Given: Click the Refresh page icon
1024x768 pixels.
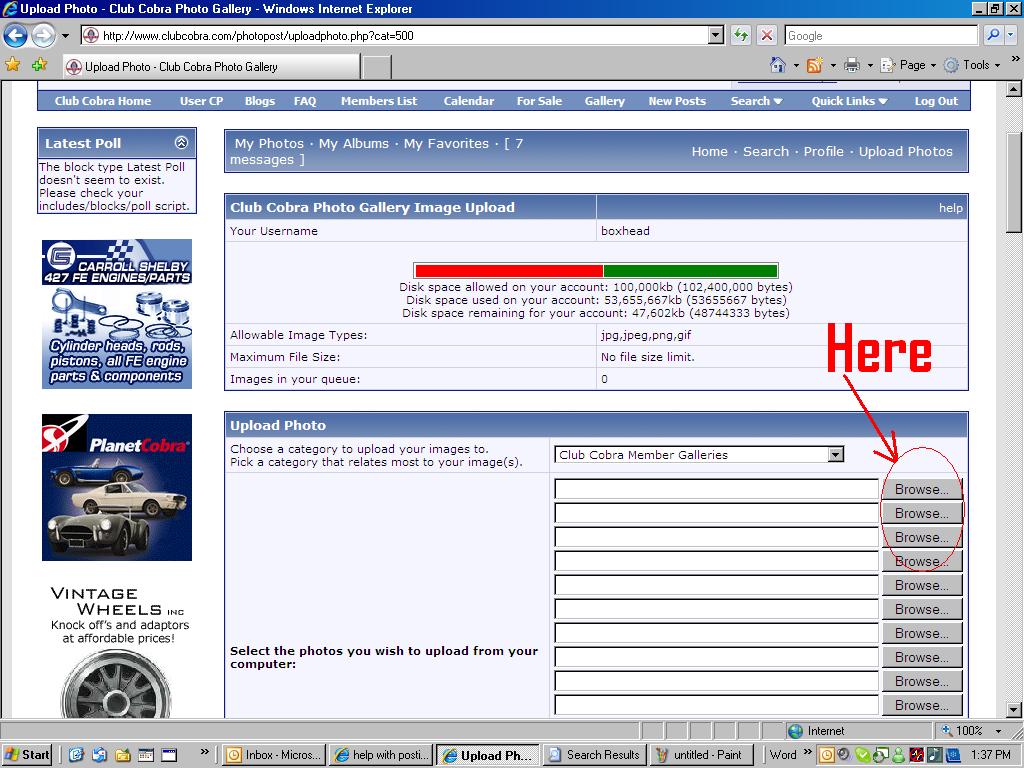Looking at the screenshot, I should [740, 36].
